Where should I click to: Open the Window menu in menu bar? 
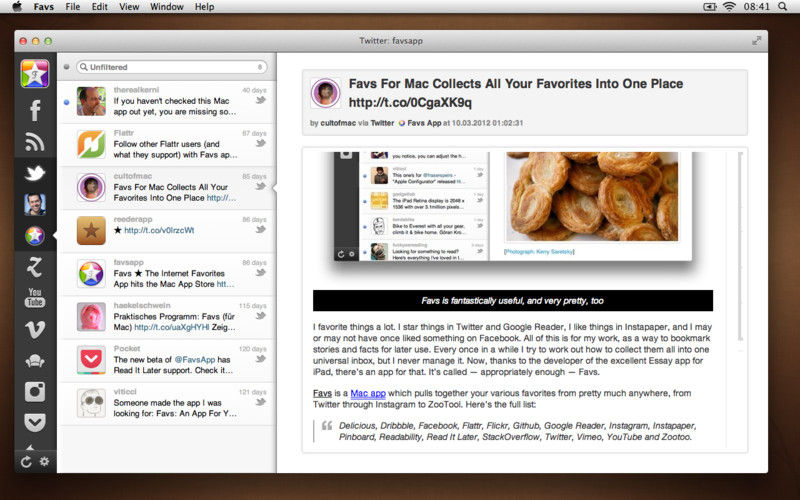[167, 7]
